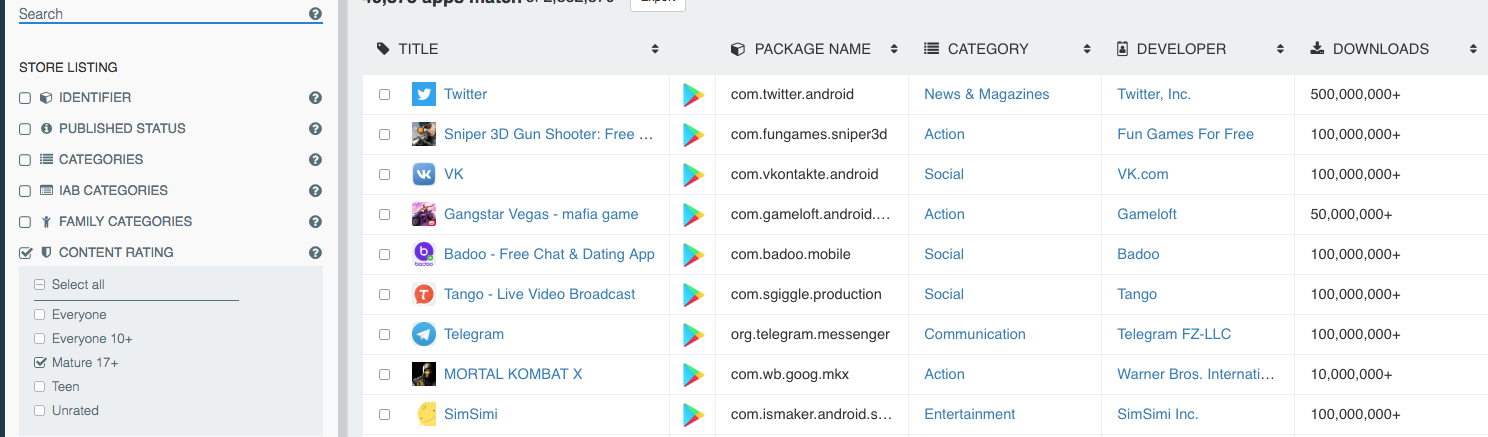The width and height of the screenshot is (1488, 437).
Task: Enable the PUBLISHED STATUS filter checkbox
Action: click(25, 129)
